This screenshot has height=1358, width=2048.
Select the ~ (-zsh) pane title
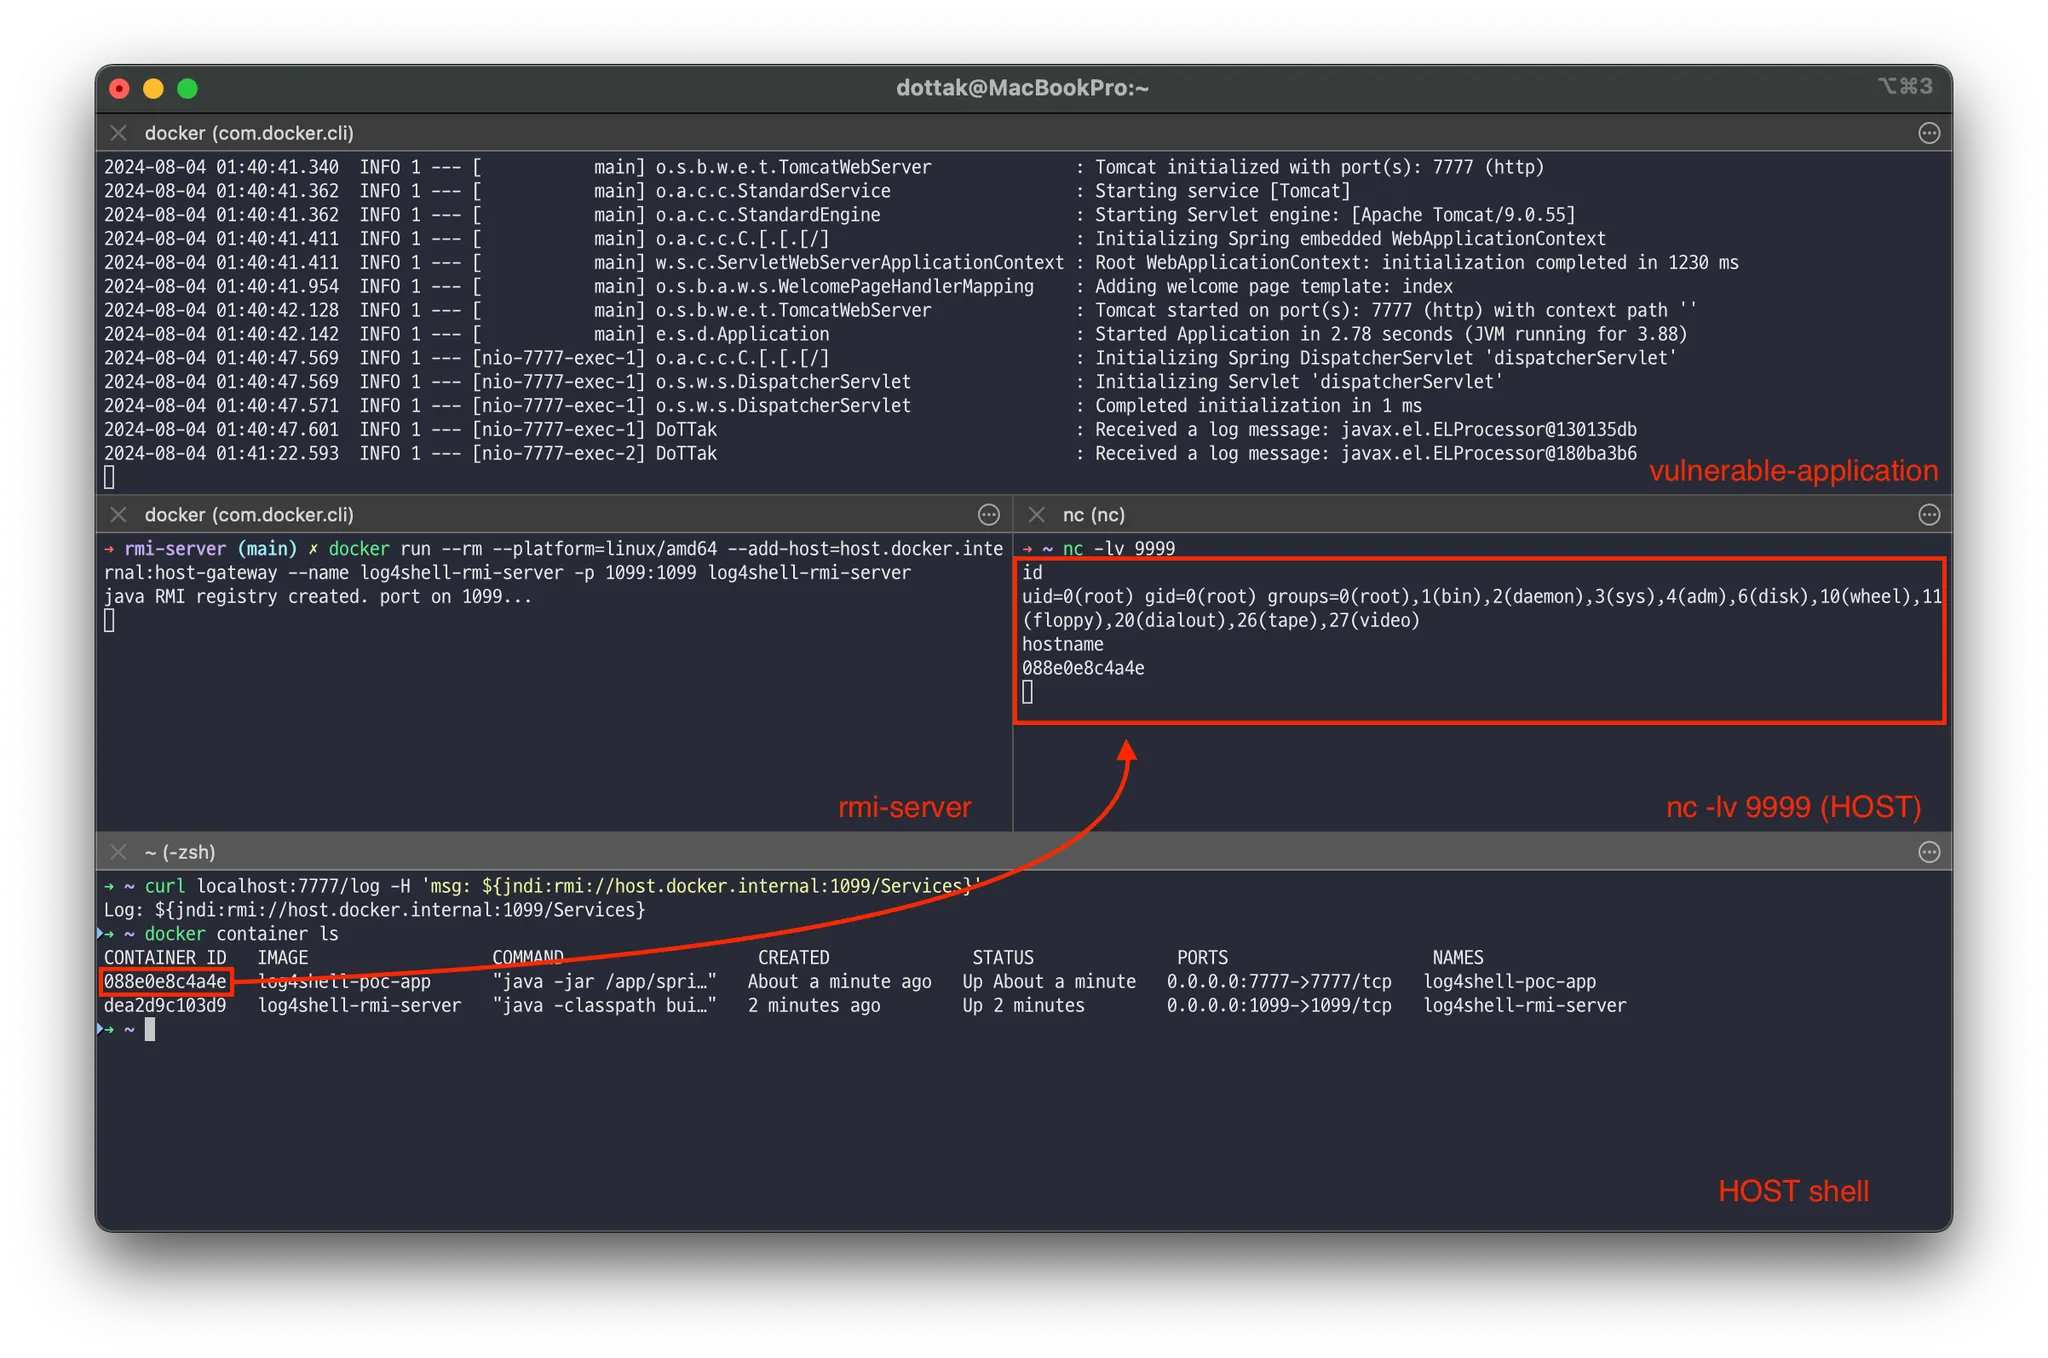click(180, 852)
